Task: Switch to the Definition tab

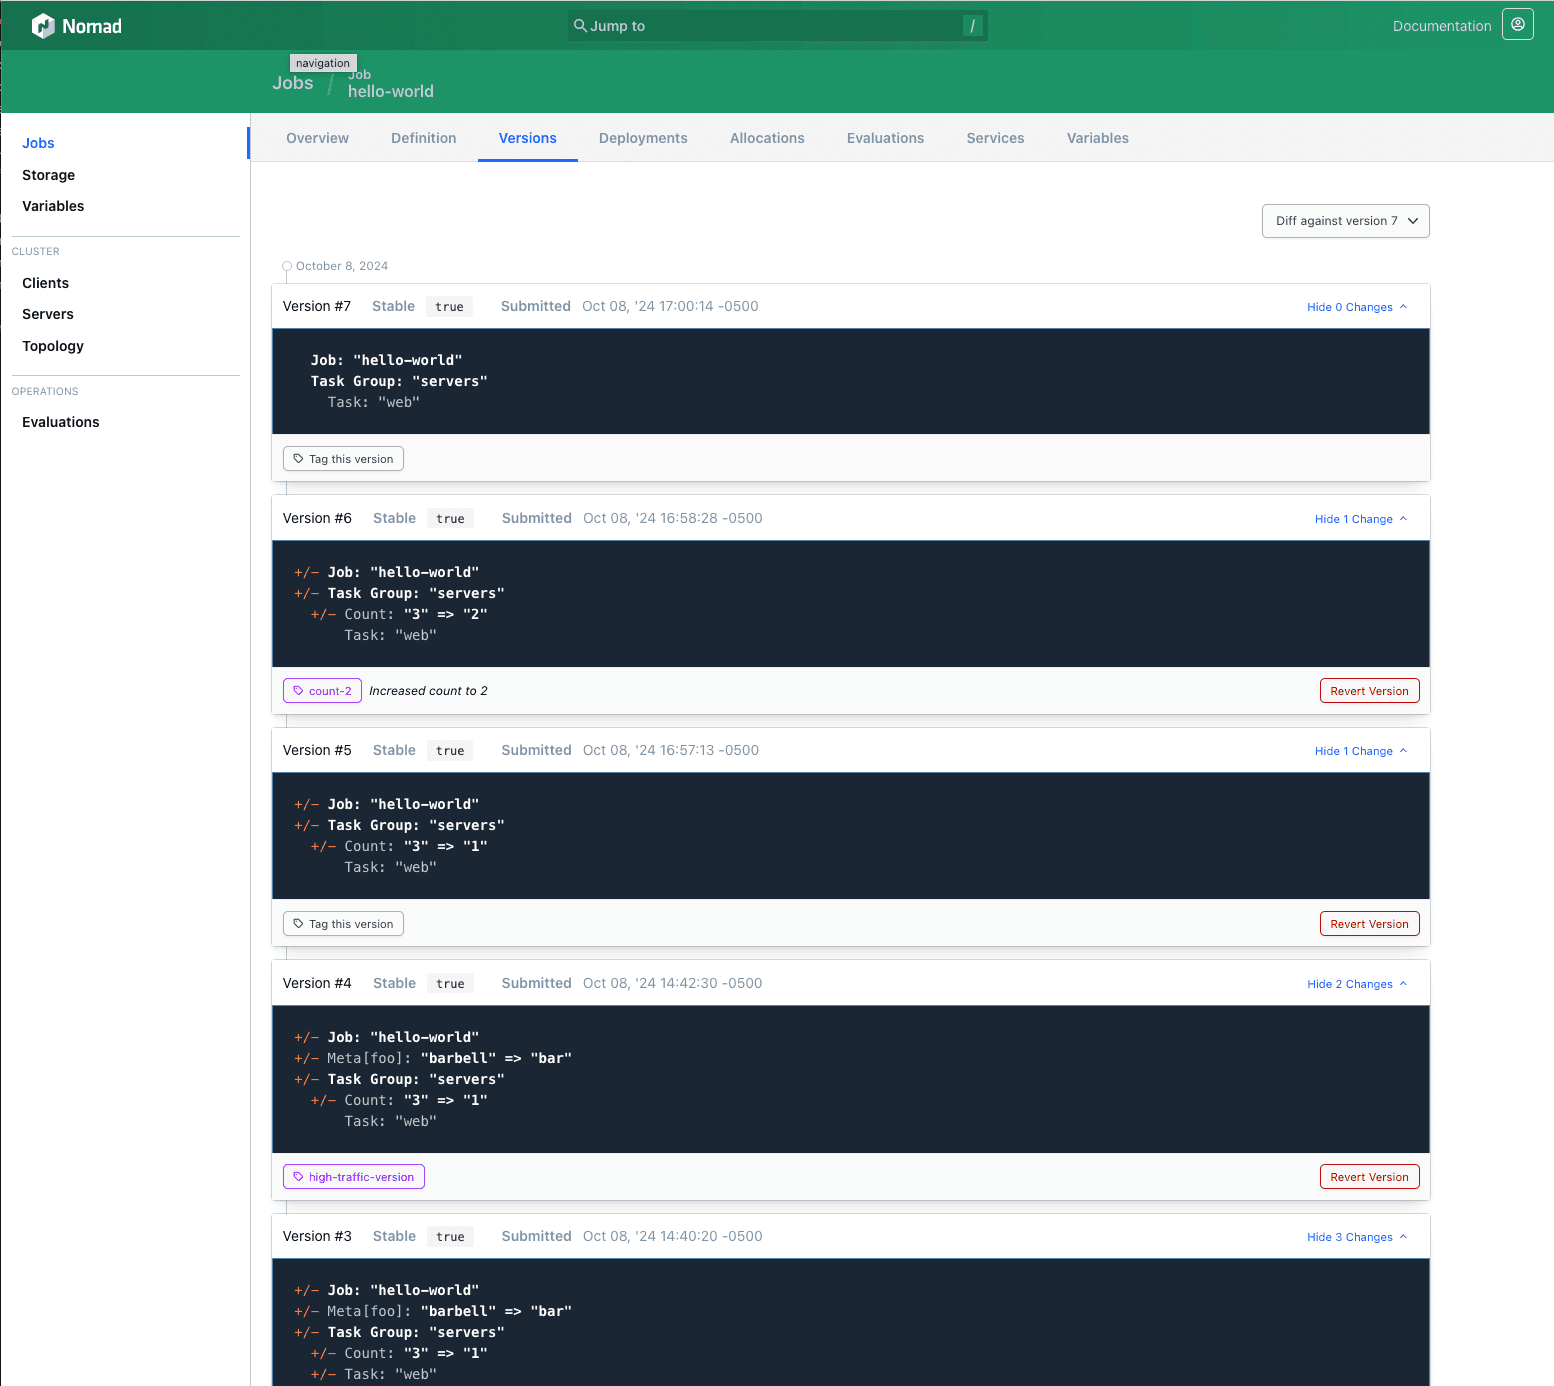Action: (423, 138)
